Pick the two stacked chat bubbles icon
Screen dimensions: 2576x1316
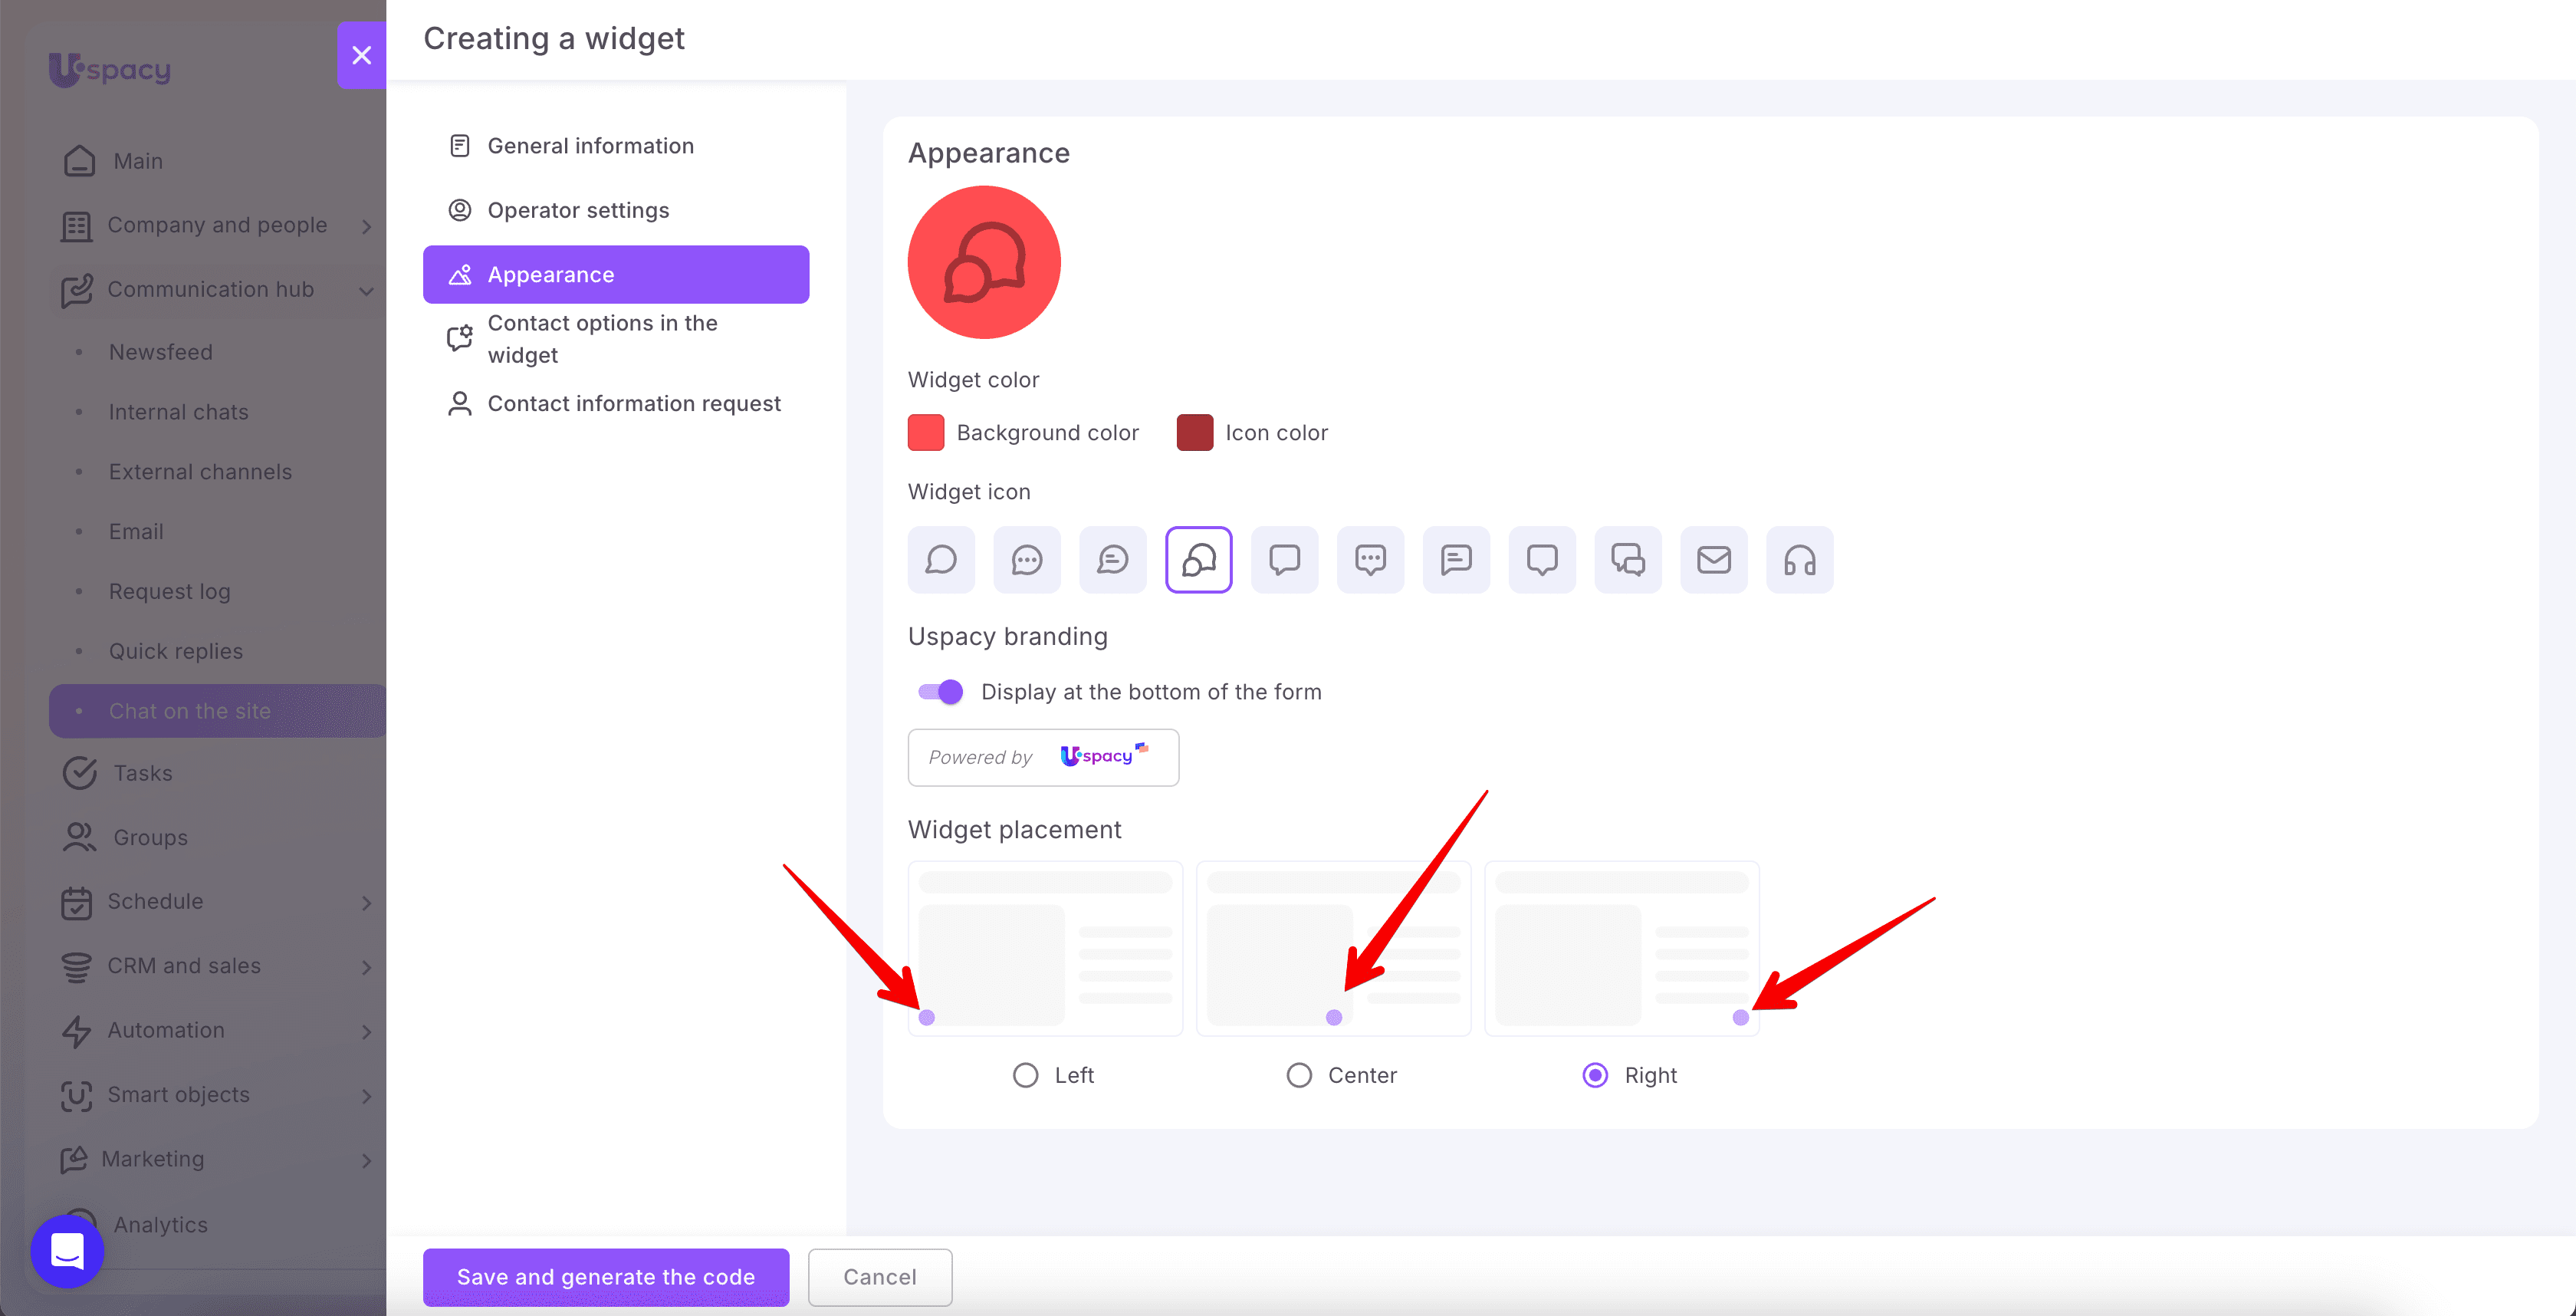tap(1629, 560)
